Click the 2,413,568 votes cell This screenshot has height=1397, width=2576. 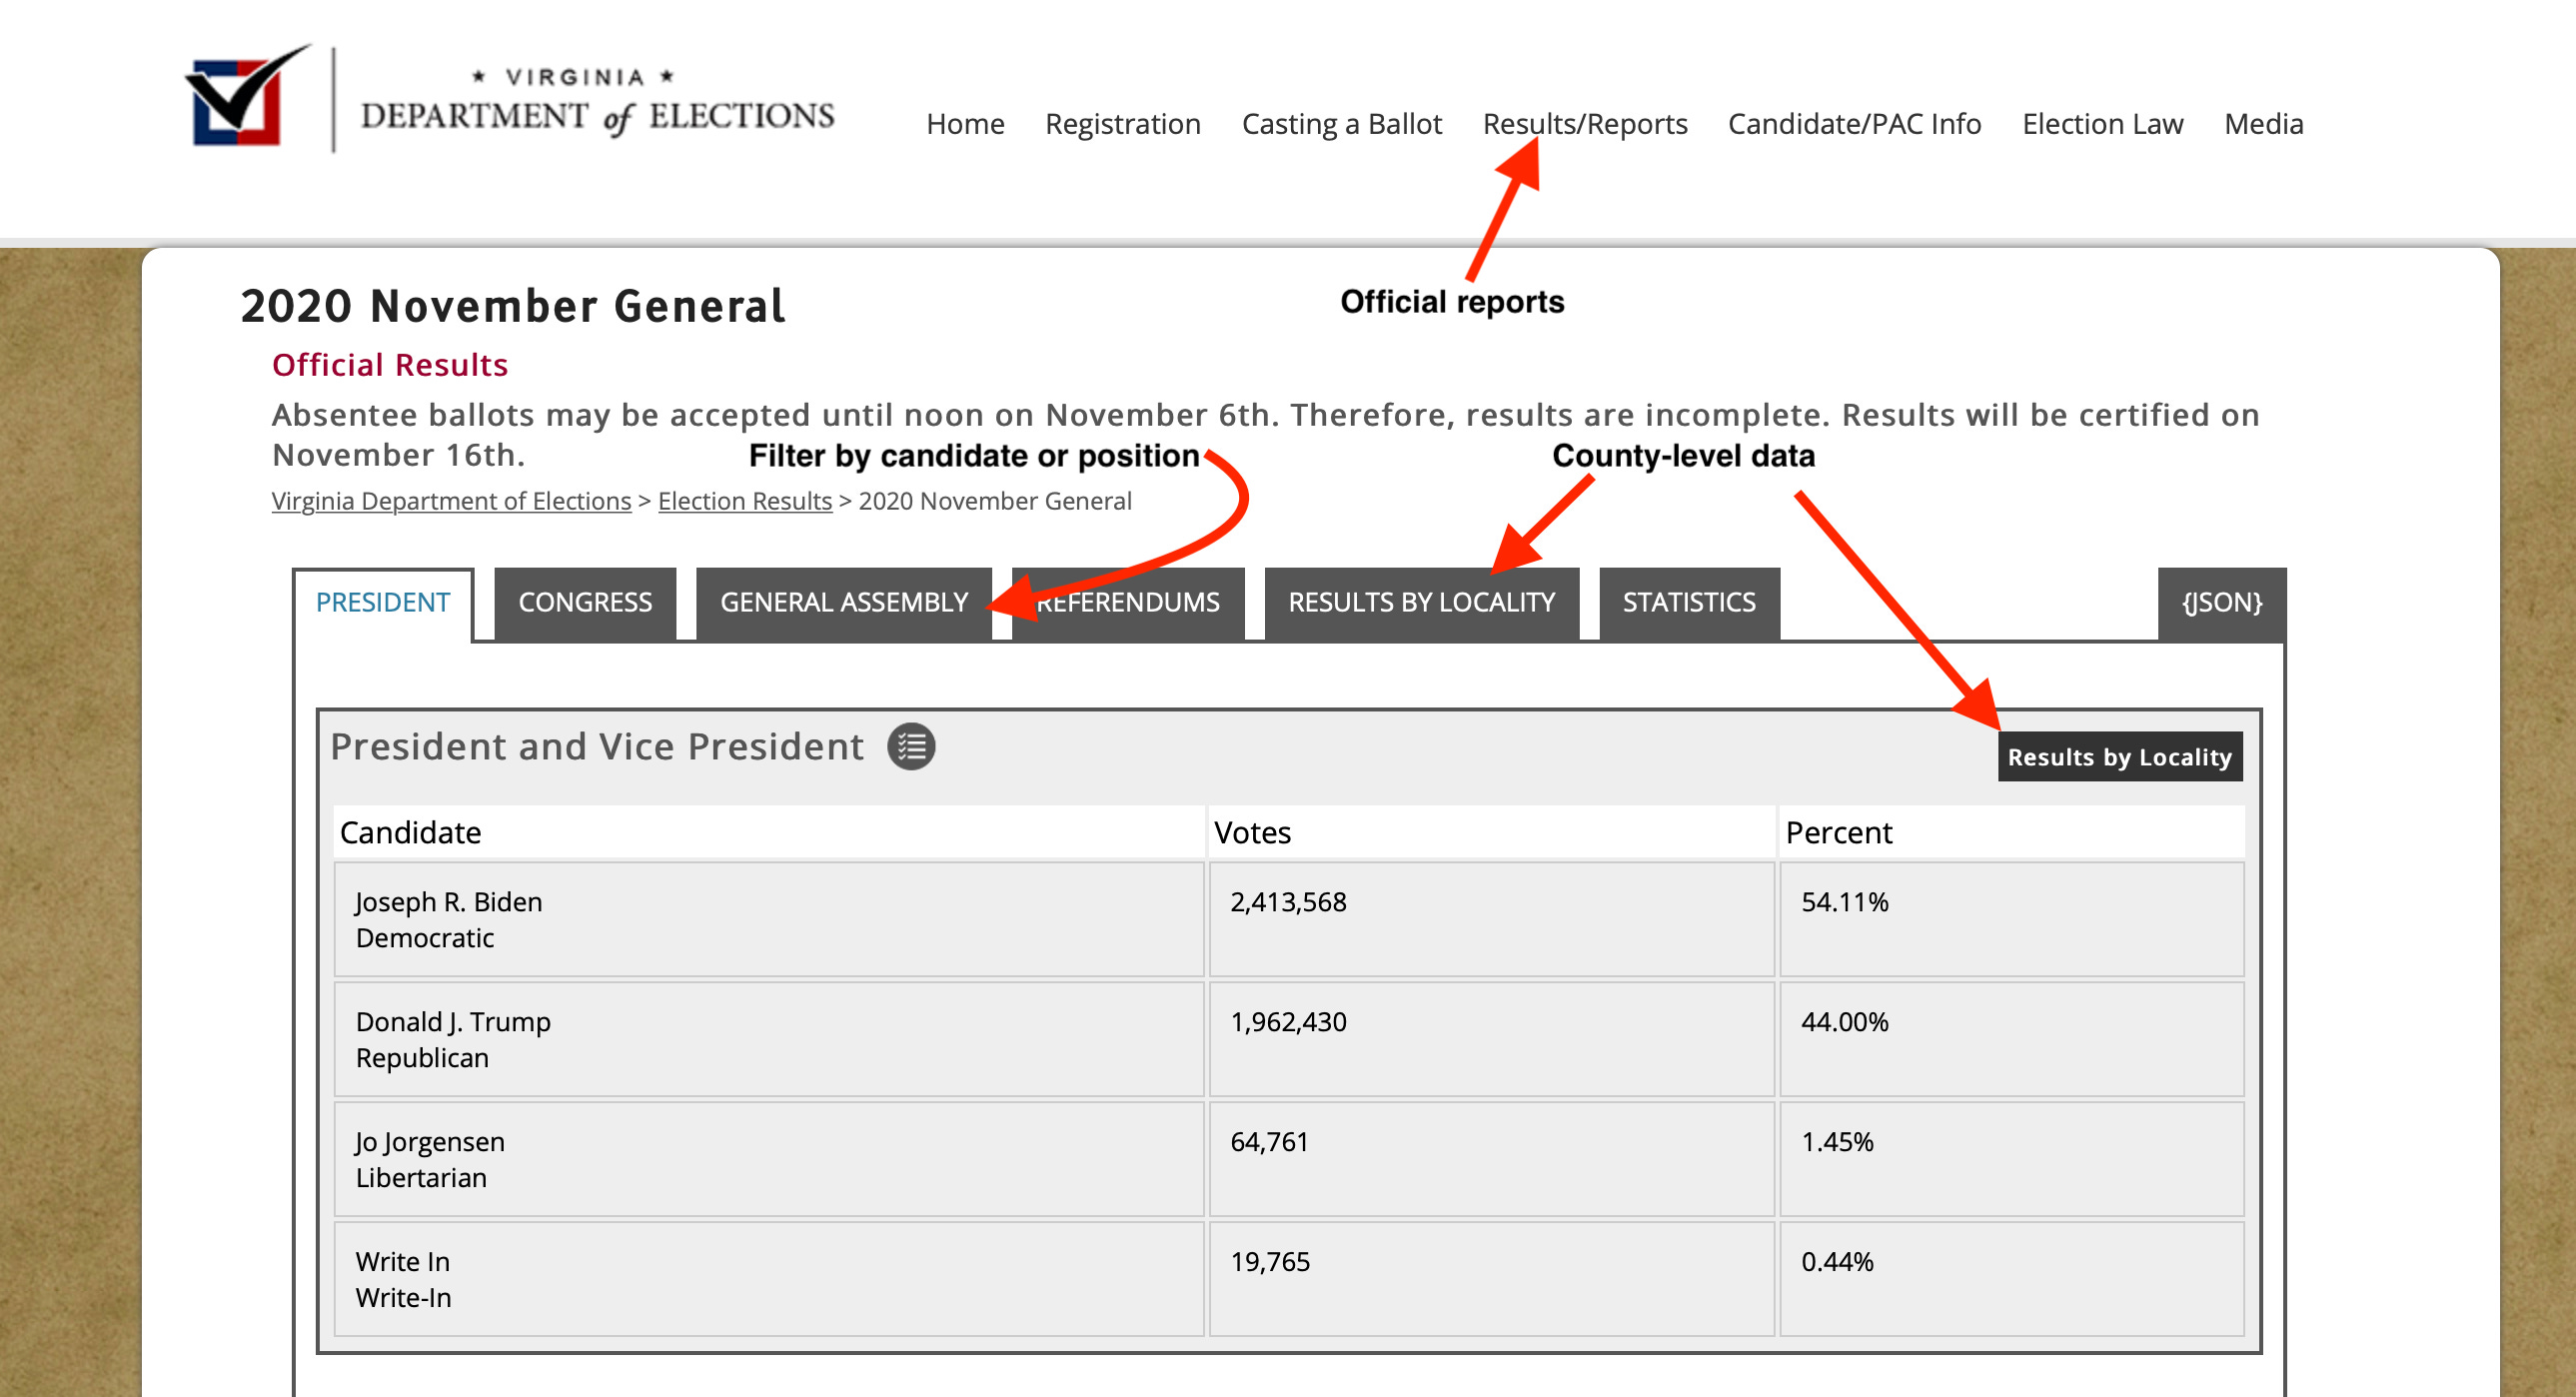1491,919
